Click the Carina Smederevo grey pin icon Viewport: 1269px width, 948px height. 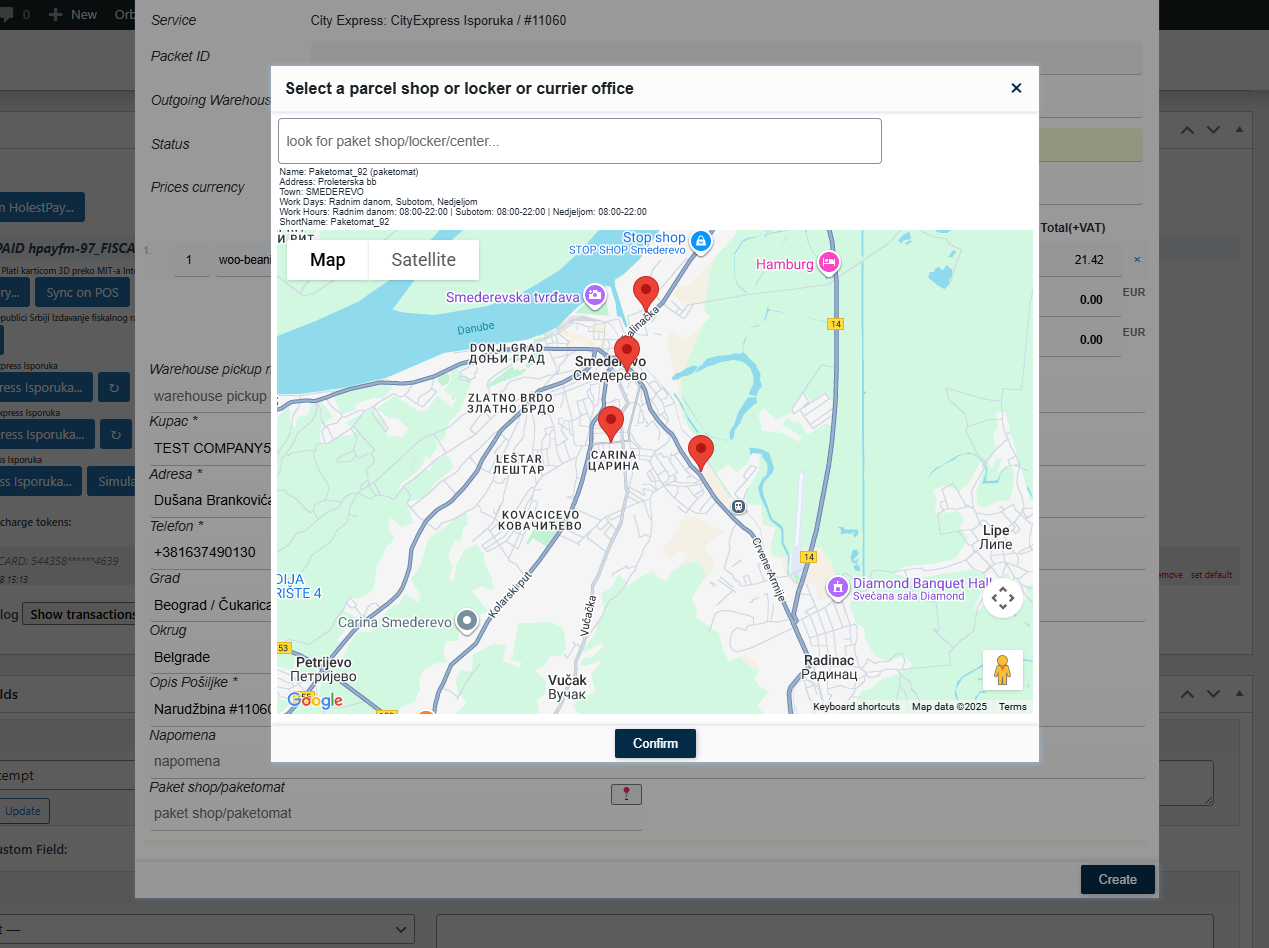coord(466,621)
